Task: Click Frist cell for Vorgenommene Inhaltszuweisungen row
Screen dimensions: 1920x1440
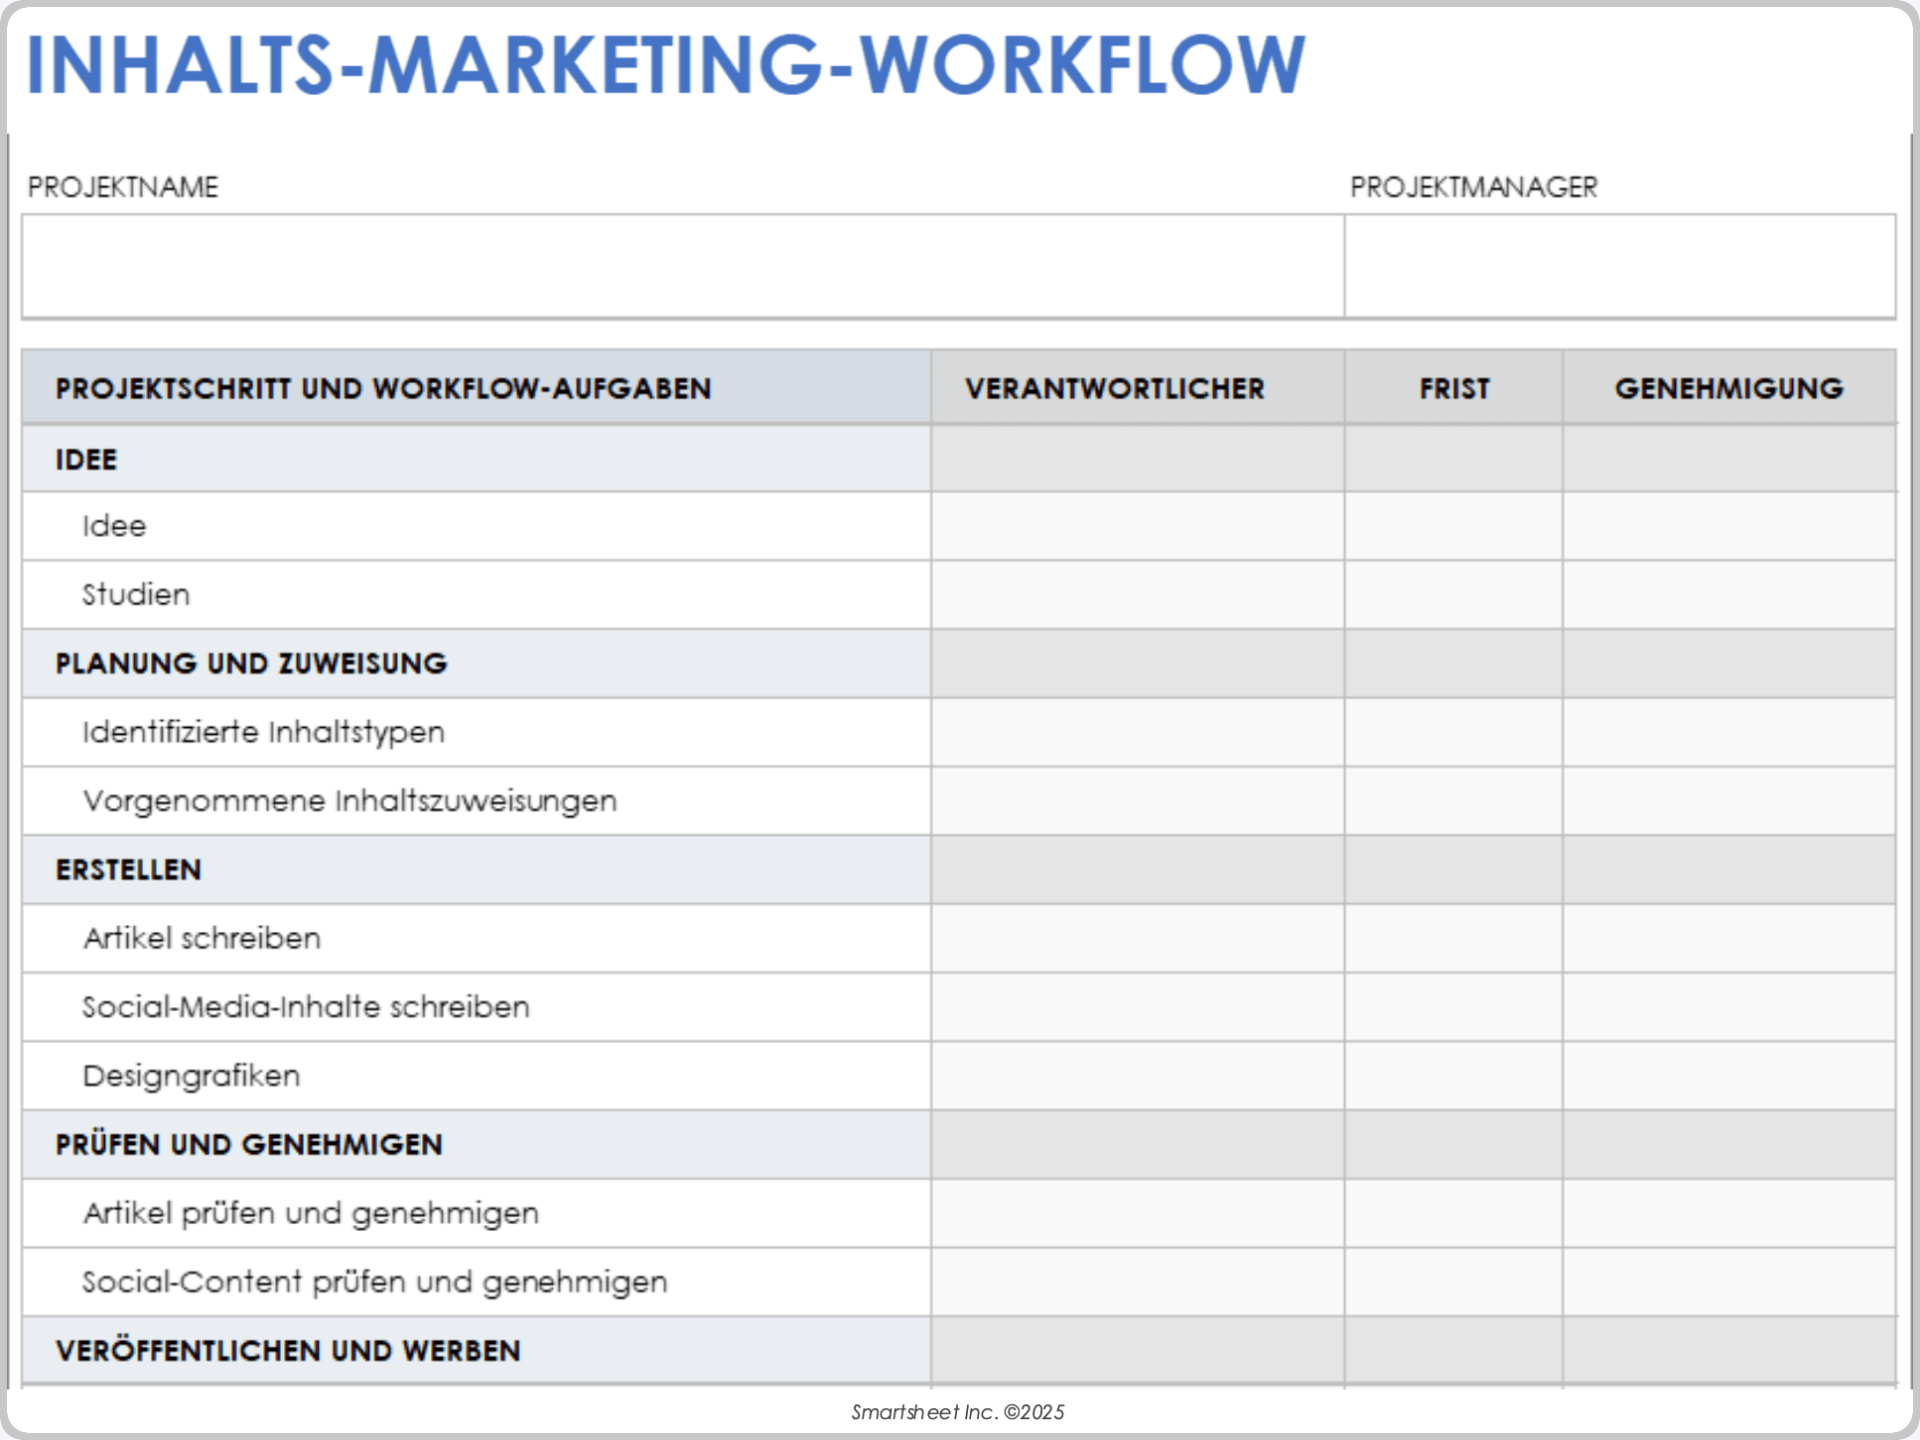Action: [1454, 801]
